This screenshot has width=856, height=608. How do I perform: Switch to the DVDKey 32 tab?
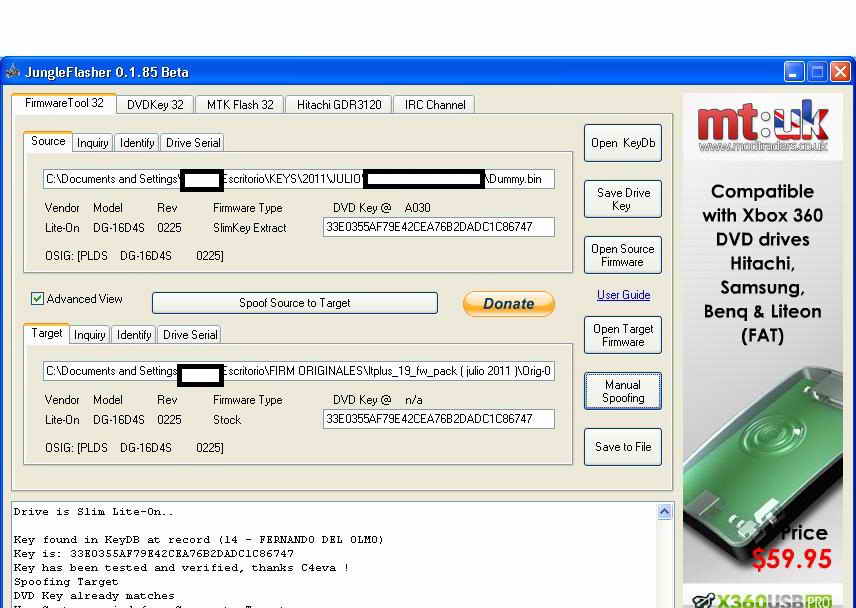[155, 105]
